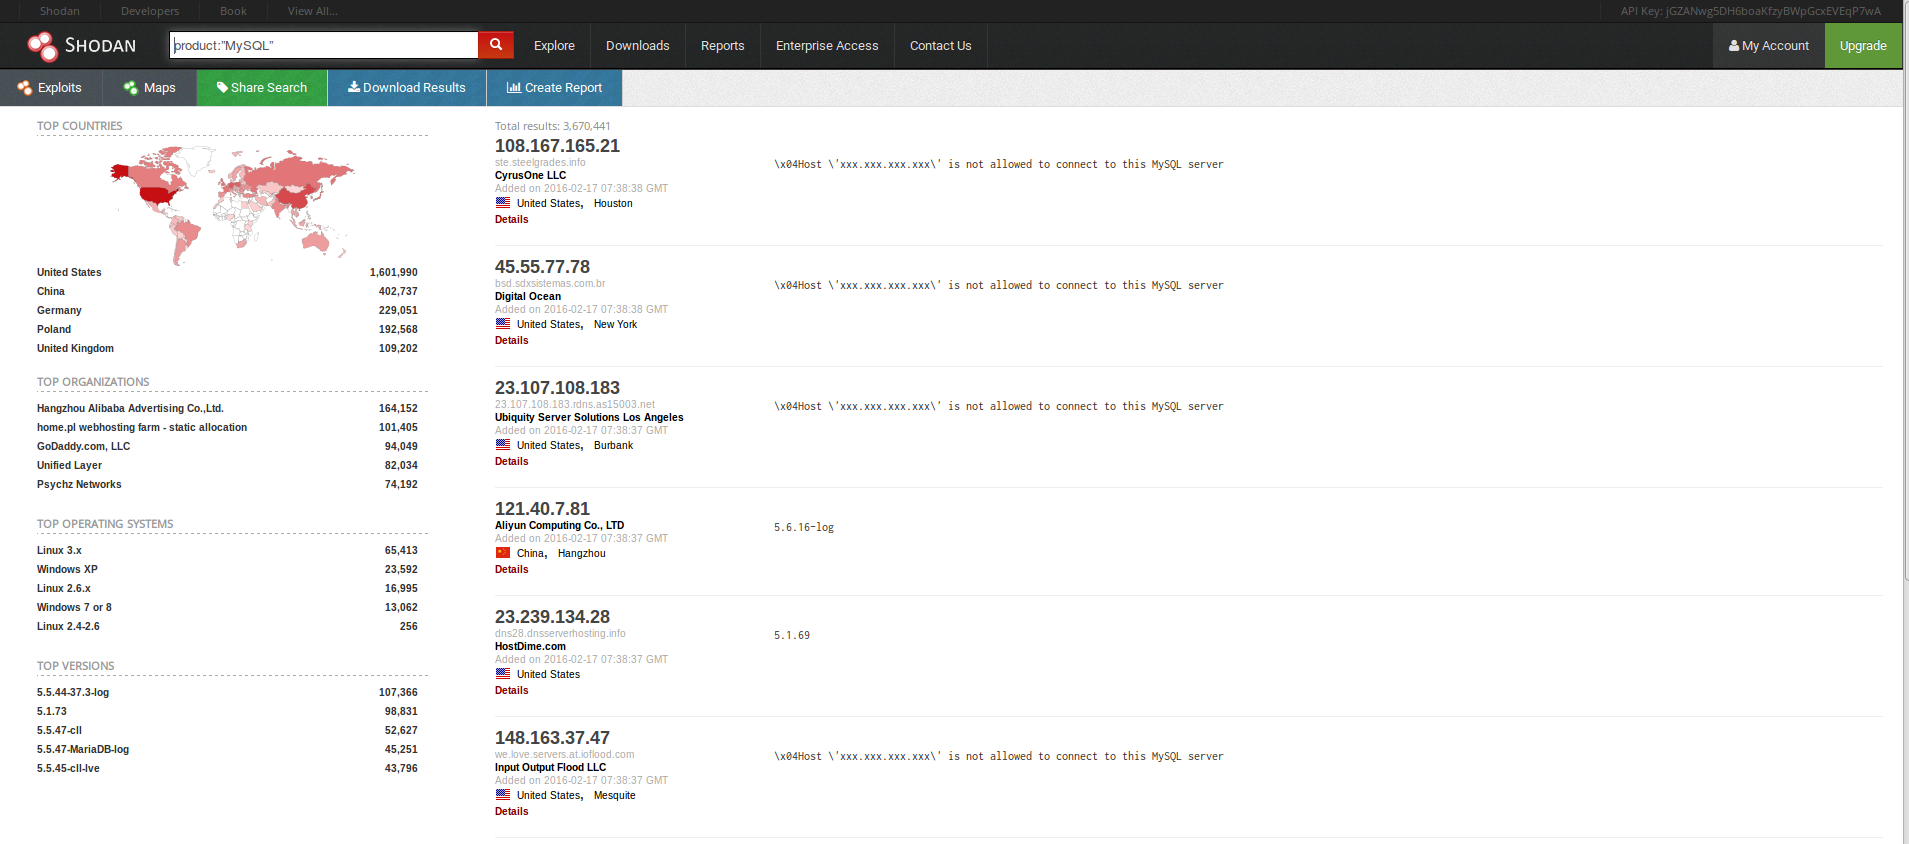Filter by China in top countries
The width and height of the screenshot is (1909, 844).
(x=51, y=291)
